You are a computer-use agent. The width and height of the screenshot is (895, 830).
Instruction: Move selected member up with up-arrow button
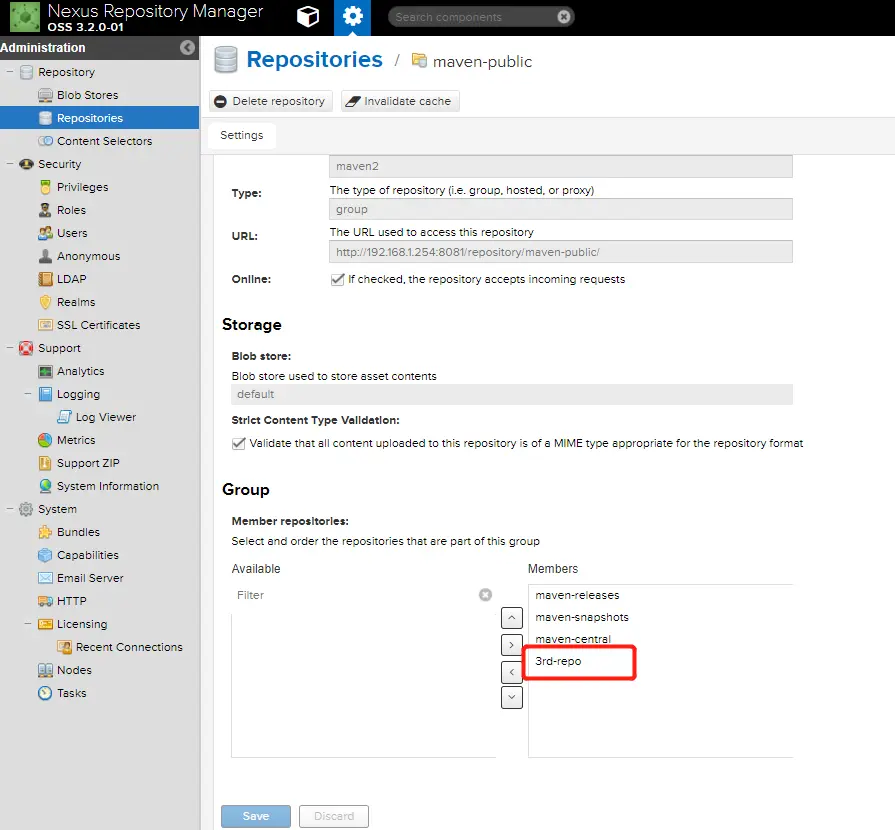511,618
